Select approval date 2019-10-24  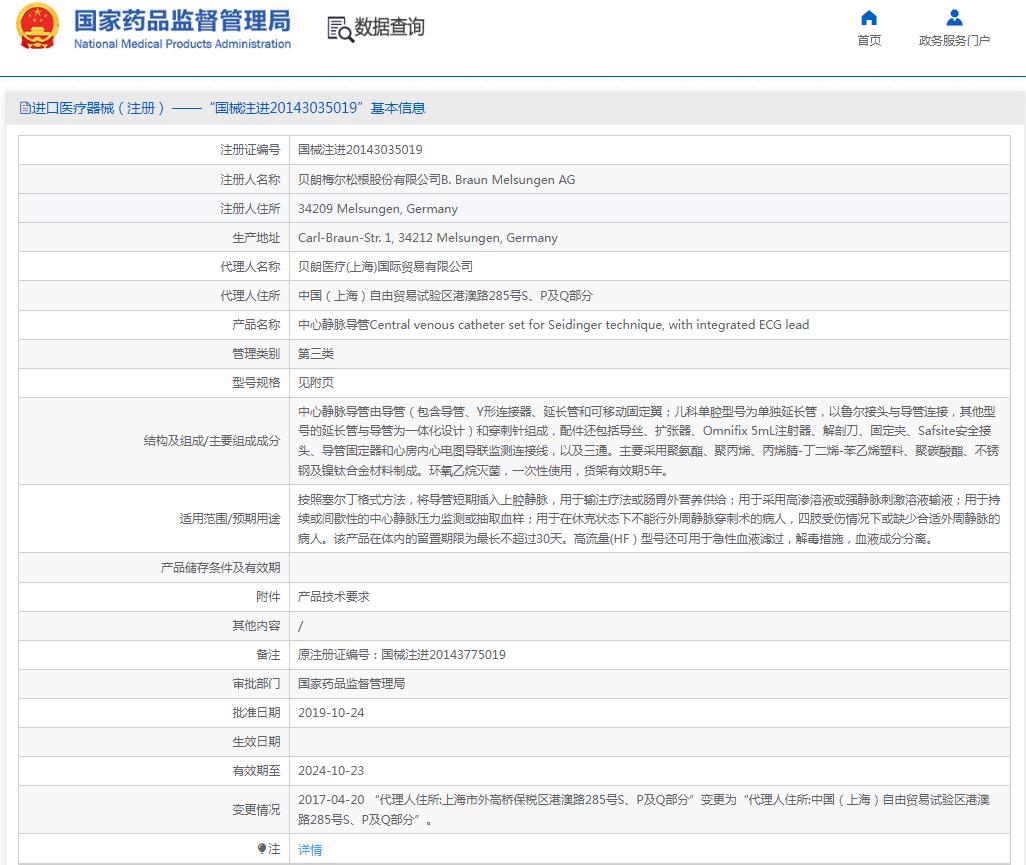[331, 713]
